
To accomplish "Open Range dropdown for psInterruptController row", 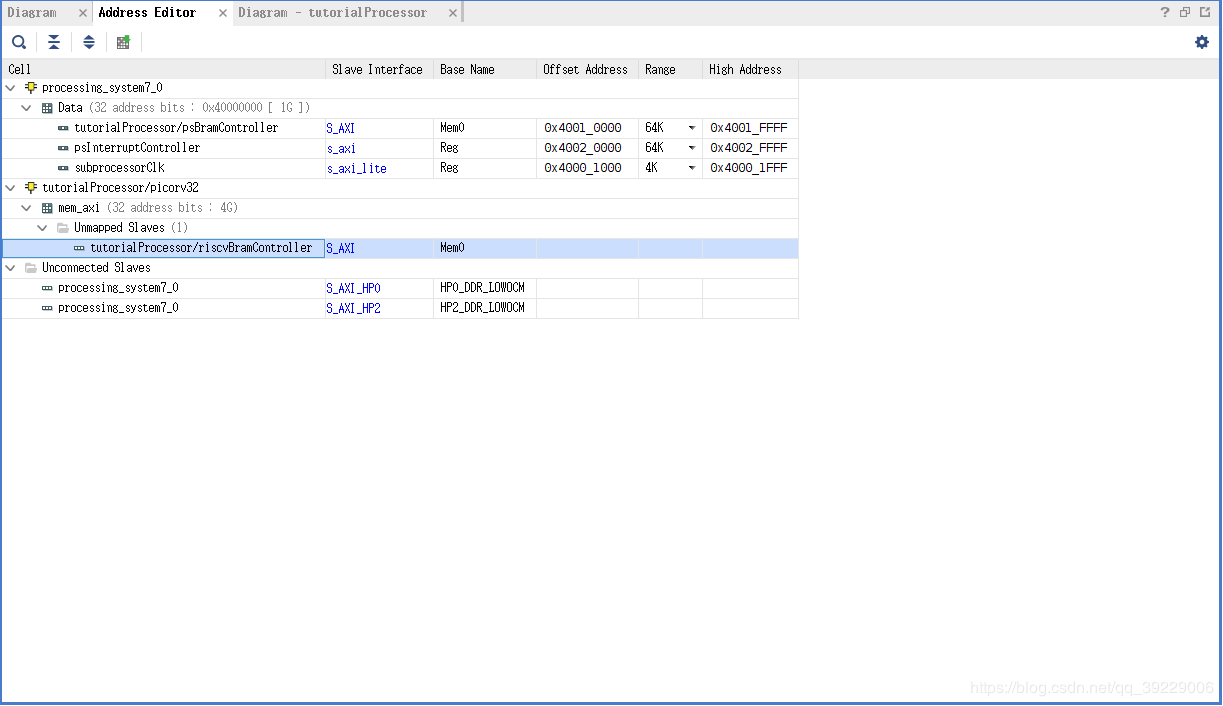I will pos(691,148).
